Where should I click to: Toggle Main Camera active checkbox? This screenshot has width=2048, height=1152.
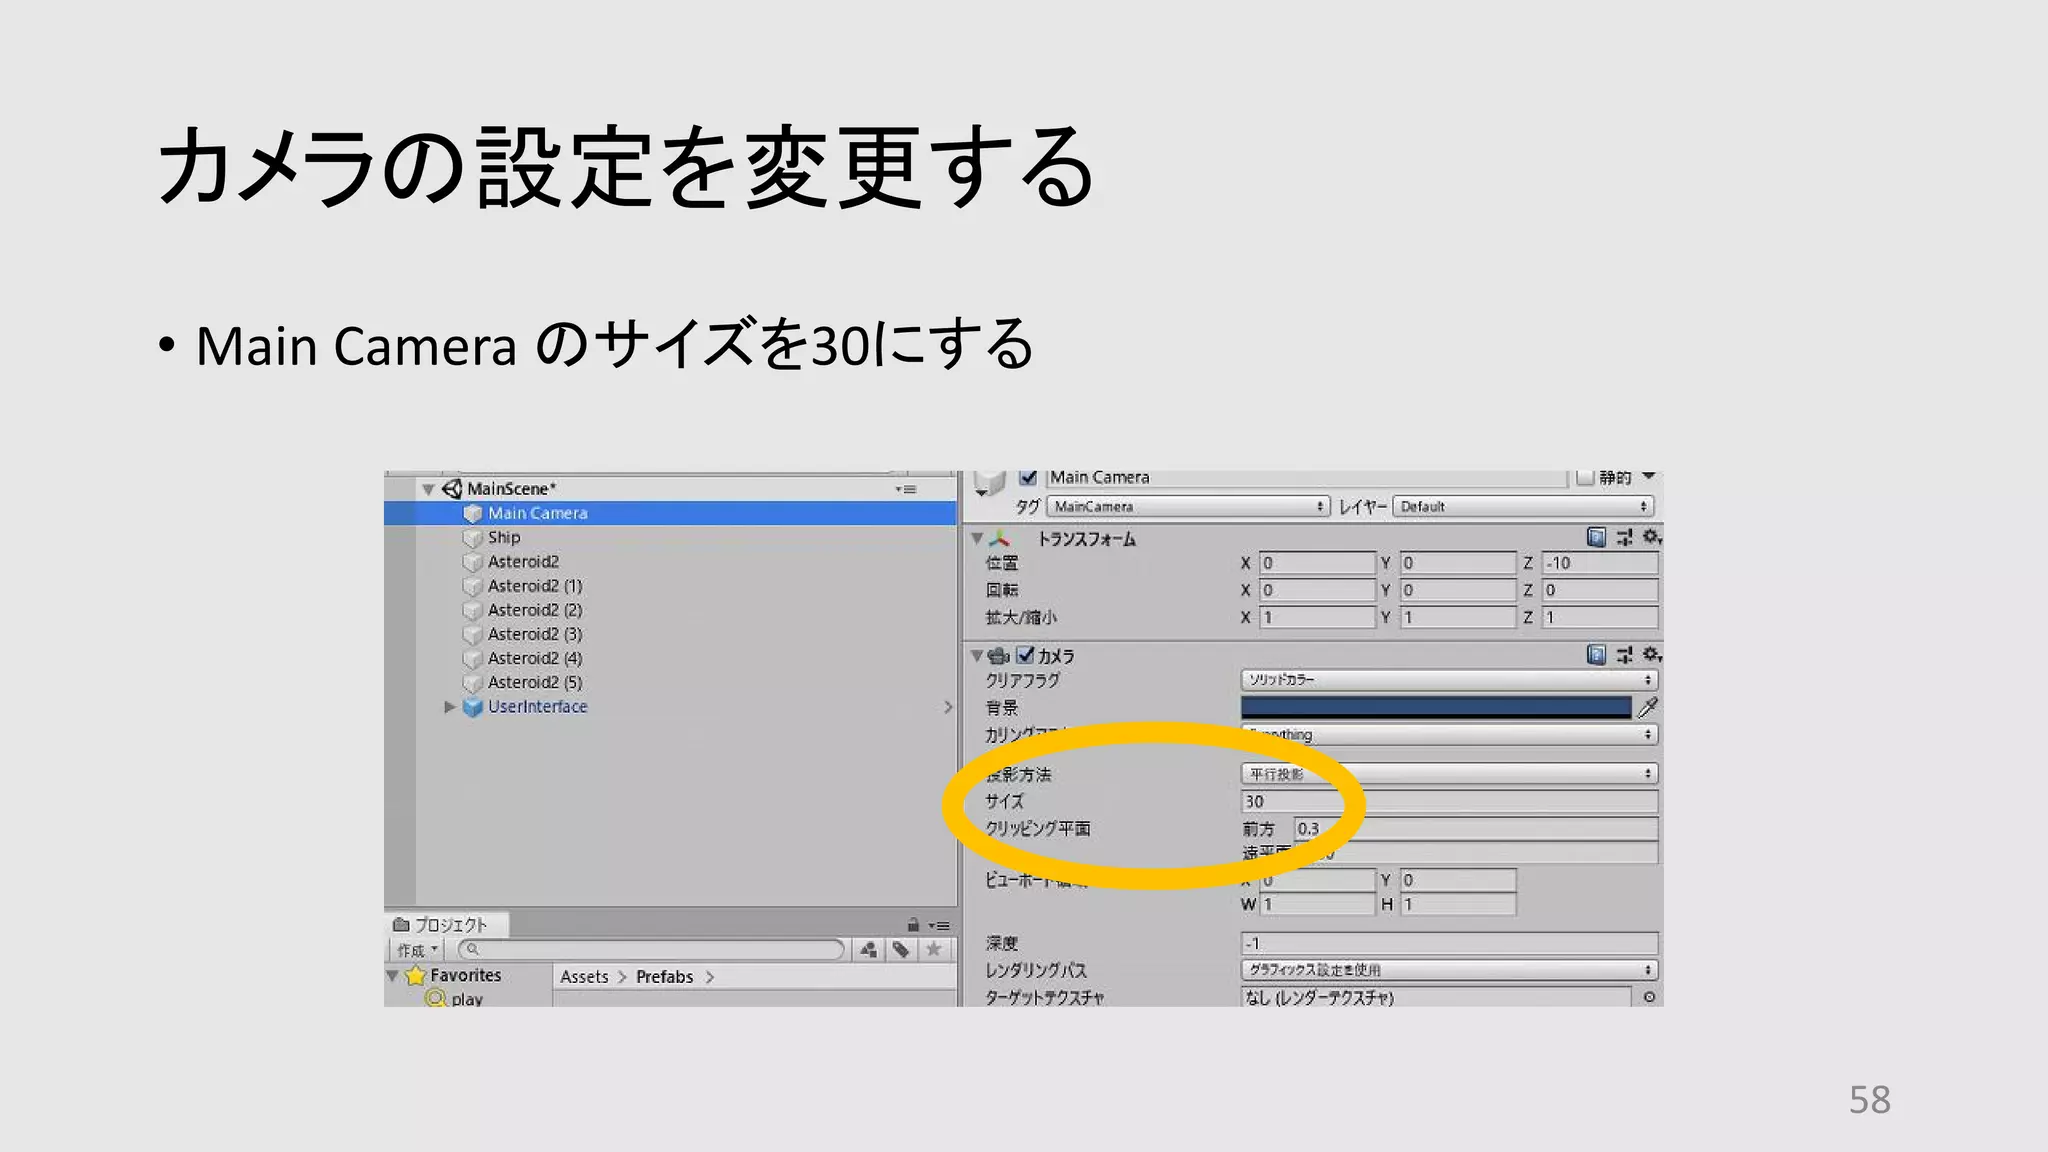[1027, 477]
